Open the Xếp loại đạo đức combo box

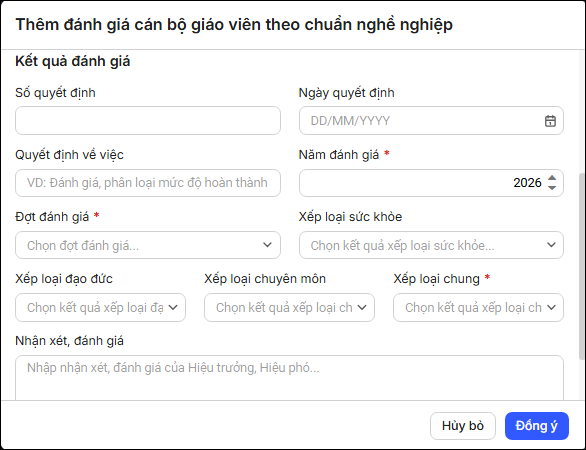pyautogui.click(x=101, y=307)
